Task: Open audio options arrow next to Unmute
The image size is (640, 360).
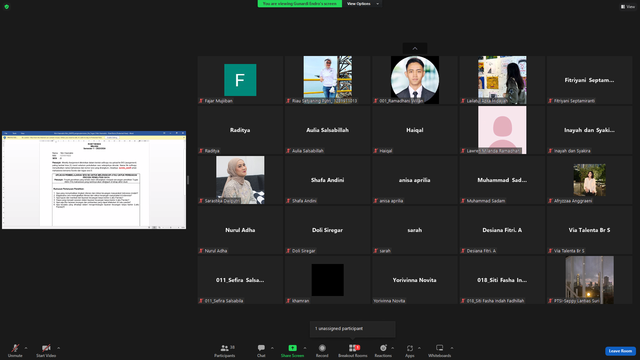Action: point(26,348)
